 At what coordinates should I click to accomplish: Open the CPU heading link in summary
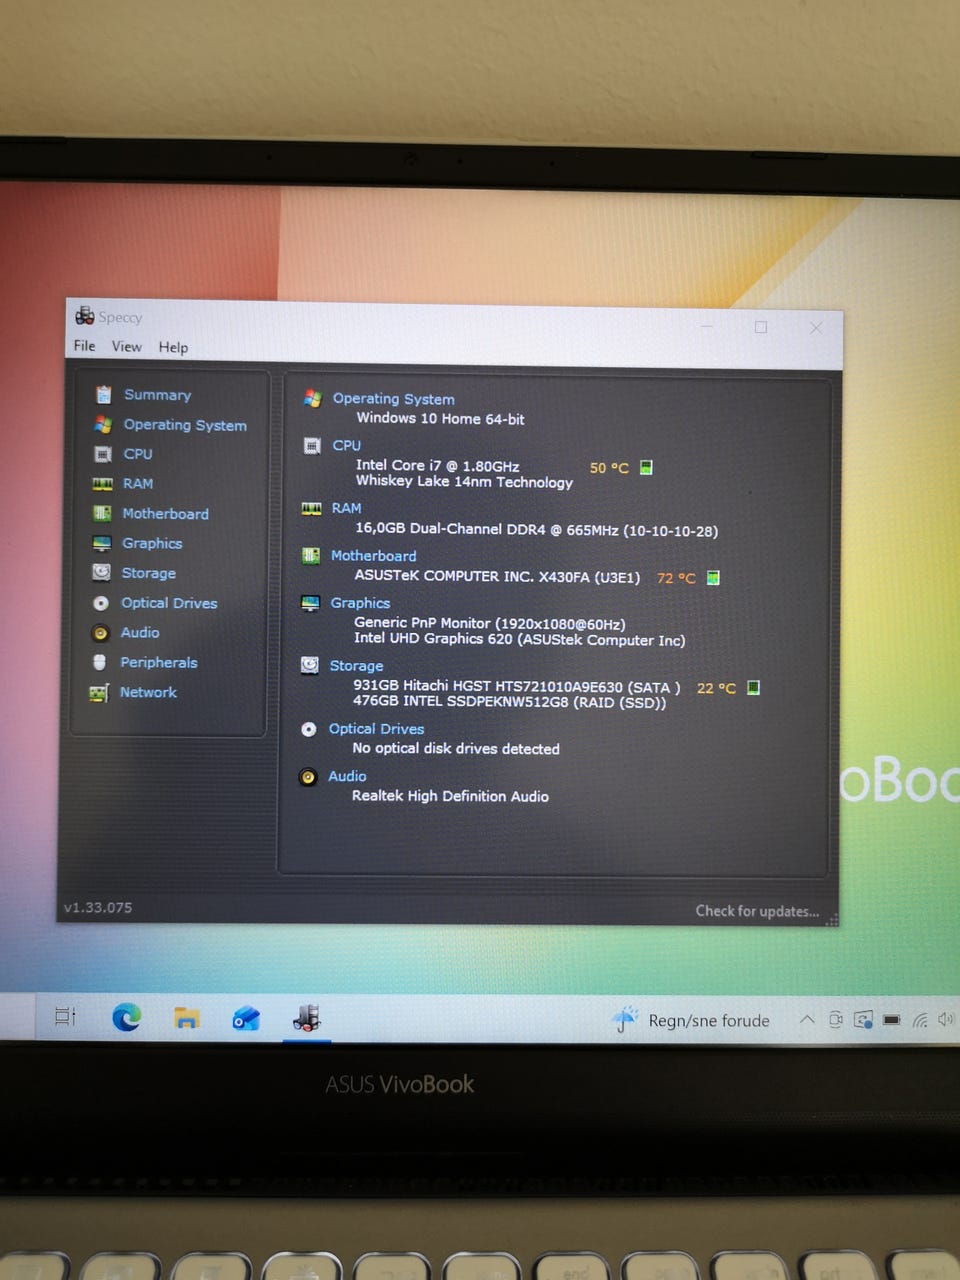click(x=346, y=446)
